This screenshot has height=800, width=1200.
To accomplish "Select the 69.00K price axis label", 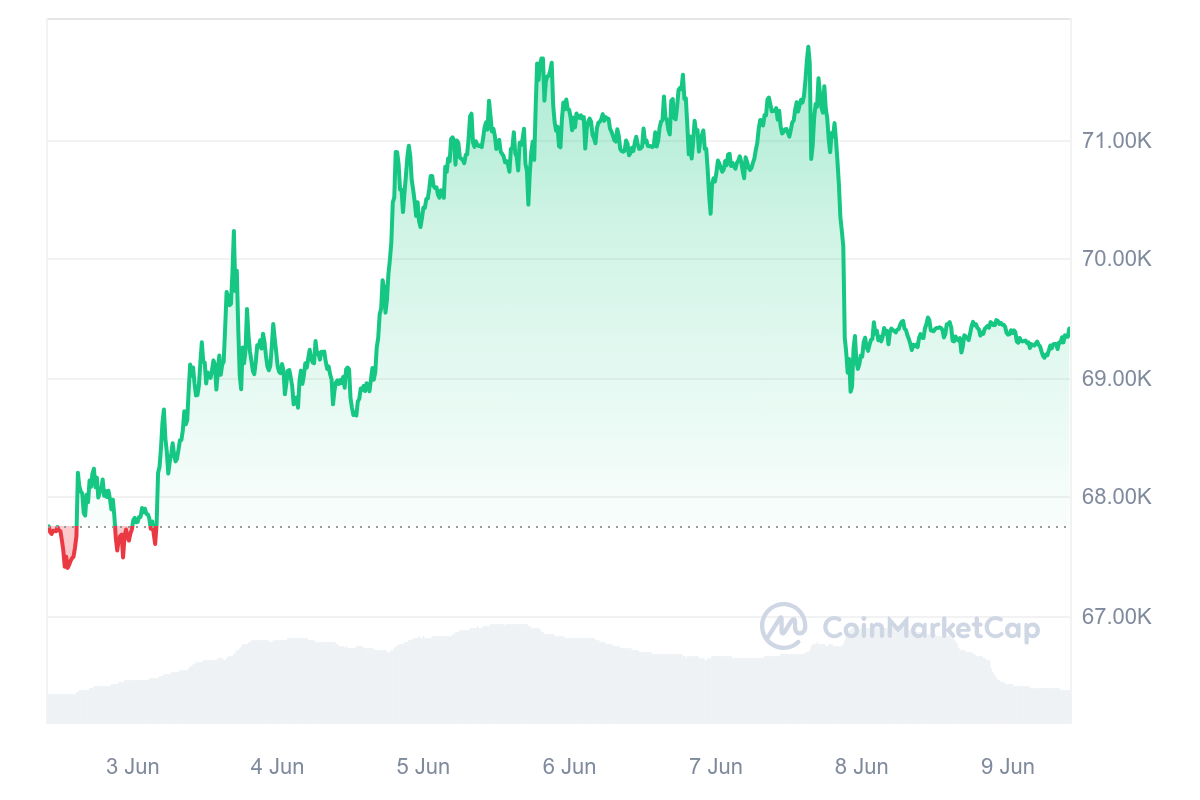I will pos(1117,379).
